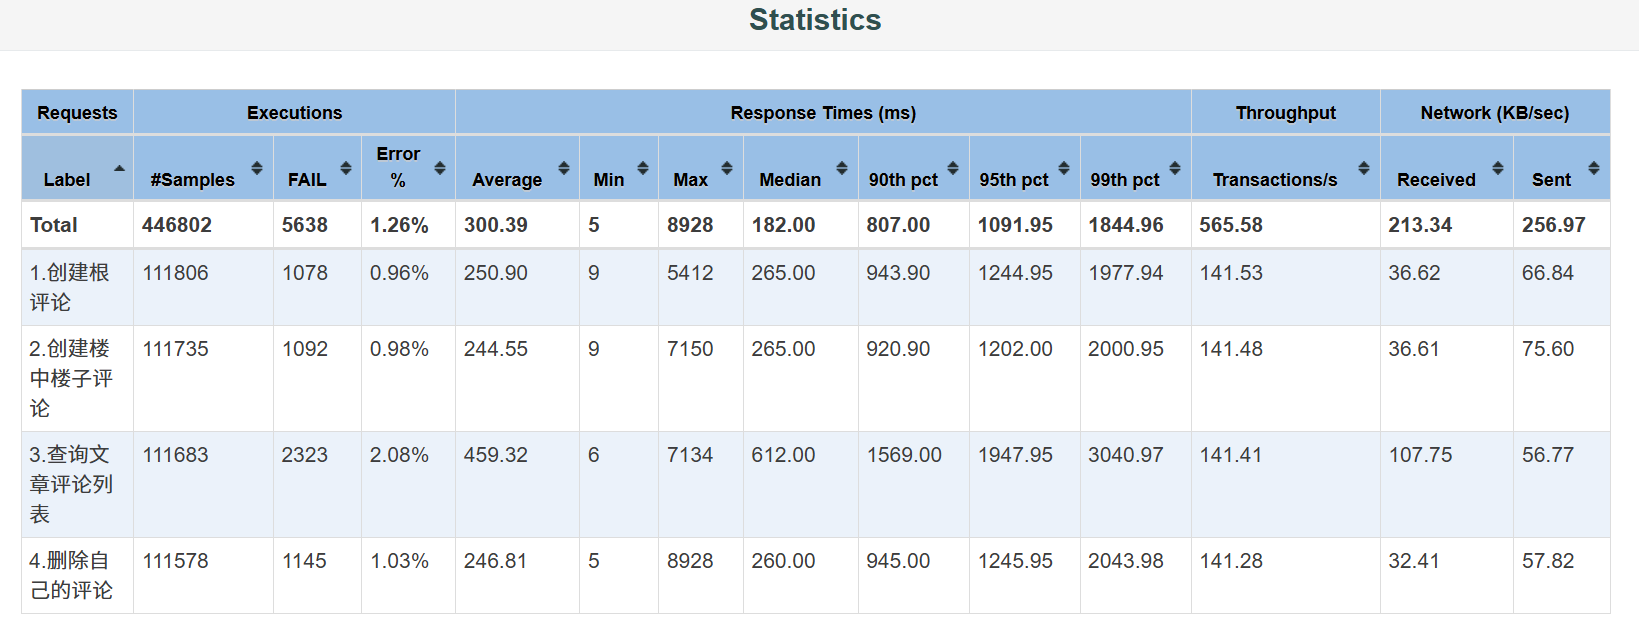Click sort arrows beside Average header
Image resolution: width=1639 pixels, height=643 pixels.
pyautogui.click(x=564, y=168)
